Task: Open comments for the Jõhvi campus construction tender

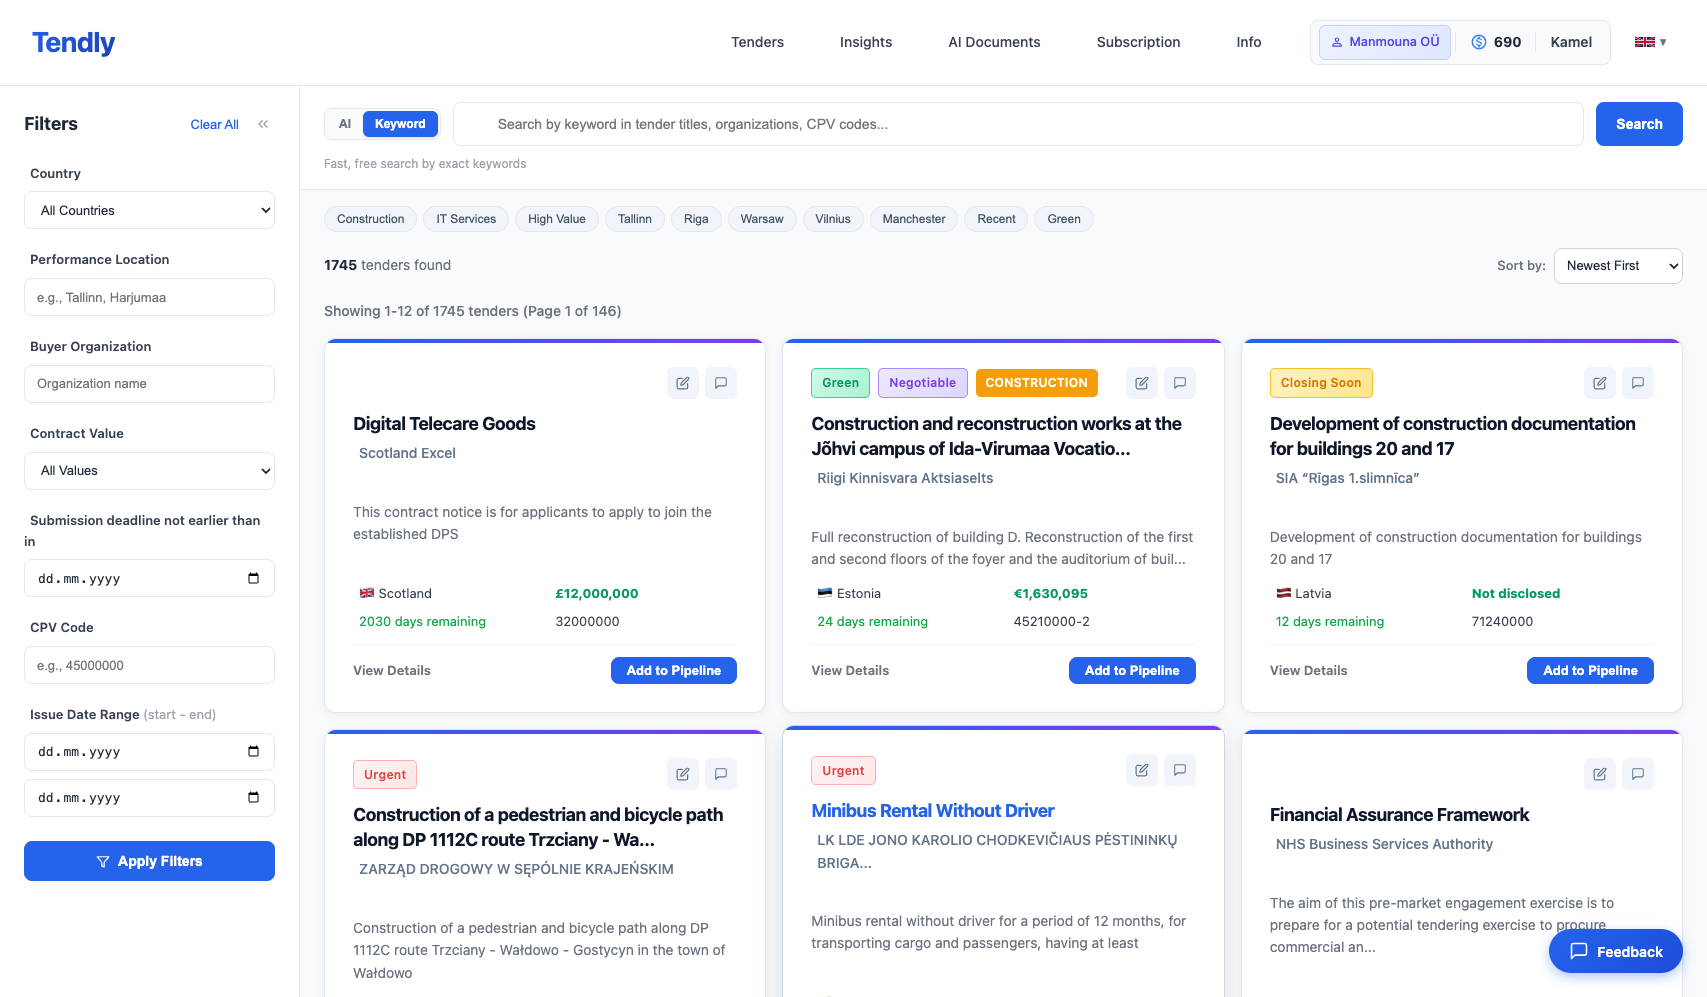Action: pyautogui.click(x=1179, y=383)
